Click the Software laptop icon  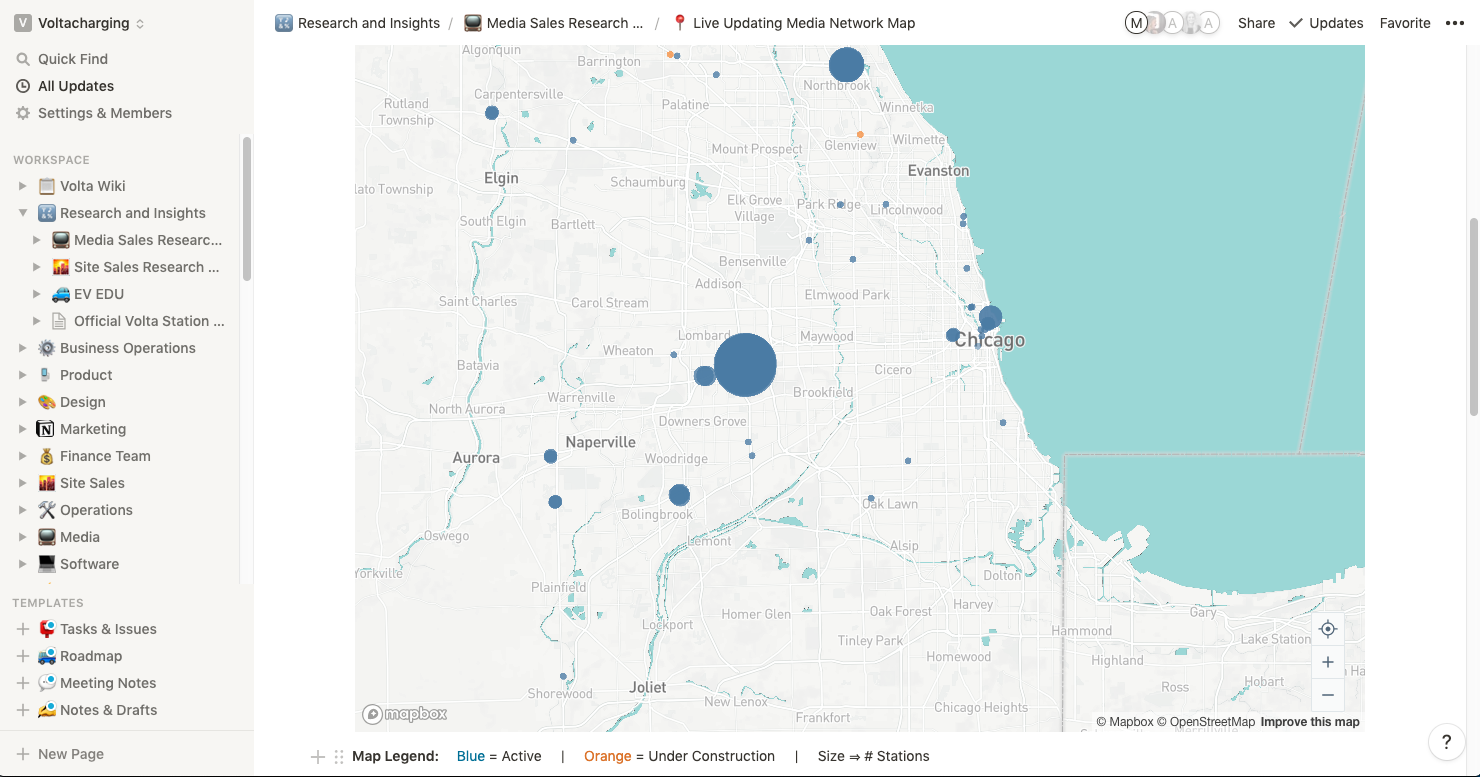point(46,564)
